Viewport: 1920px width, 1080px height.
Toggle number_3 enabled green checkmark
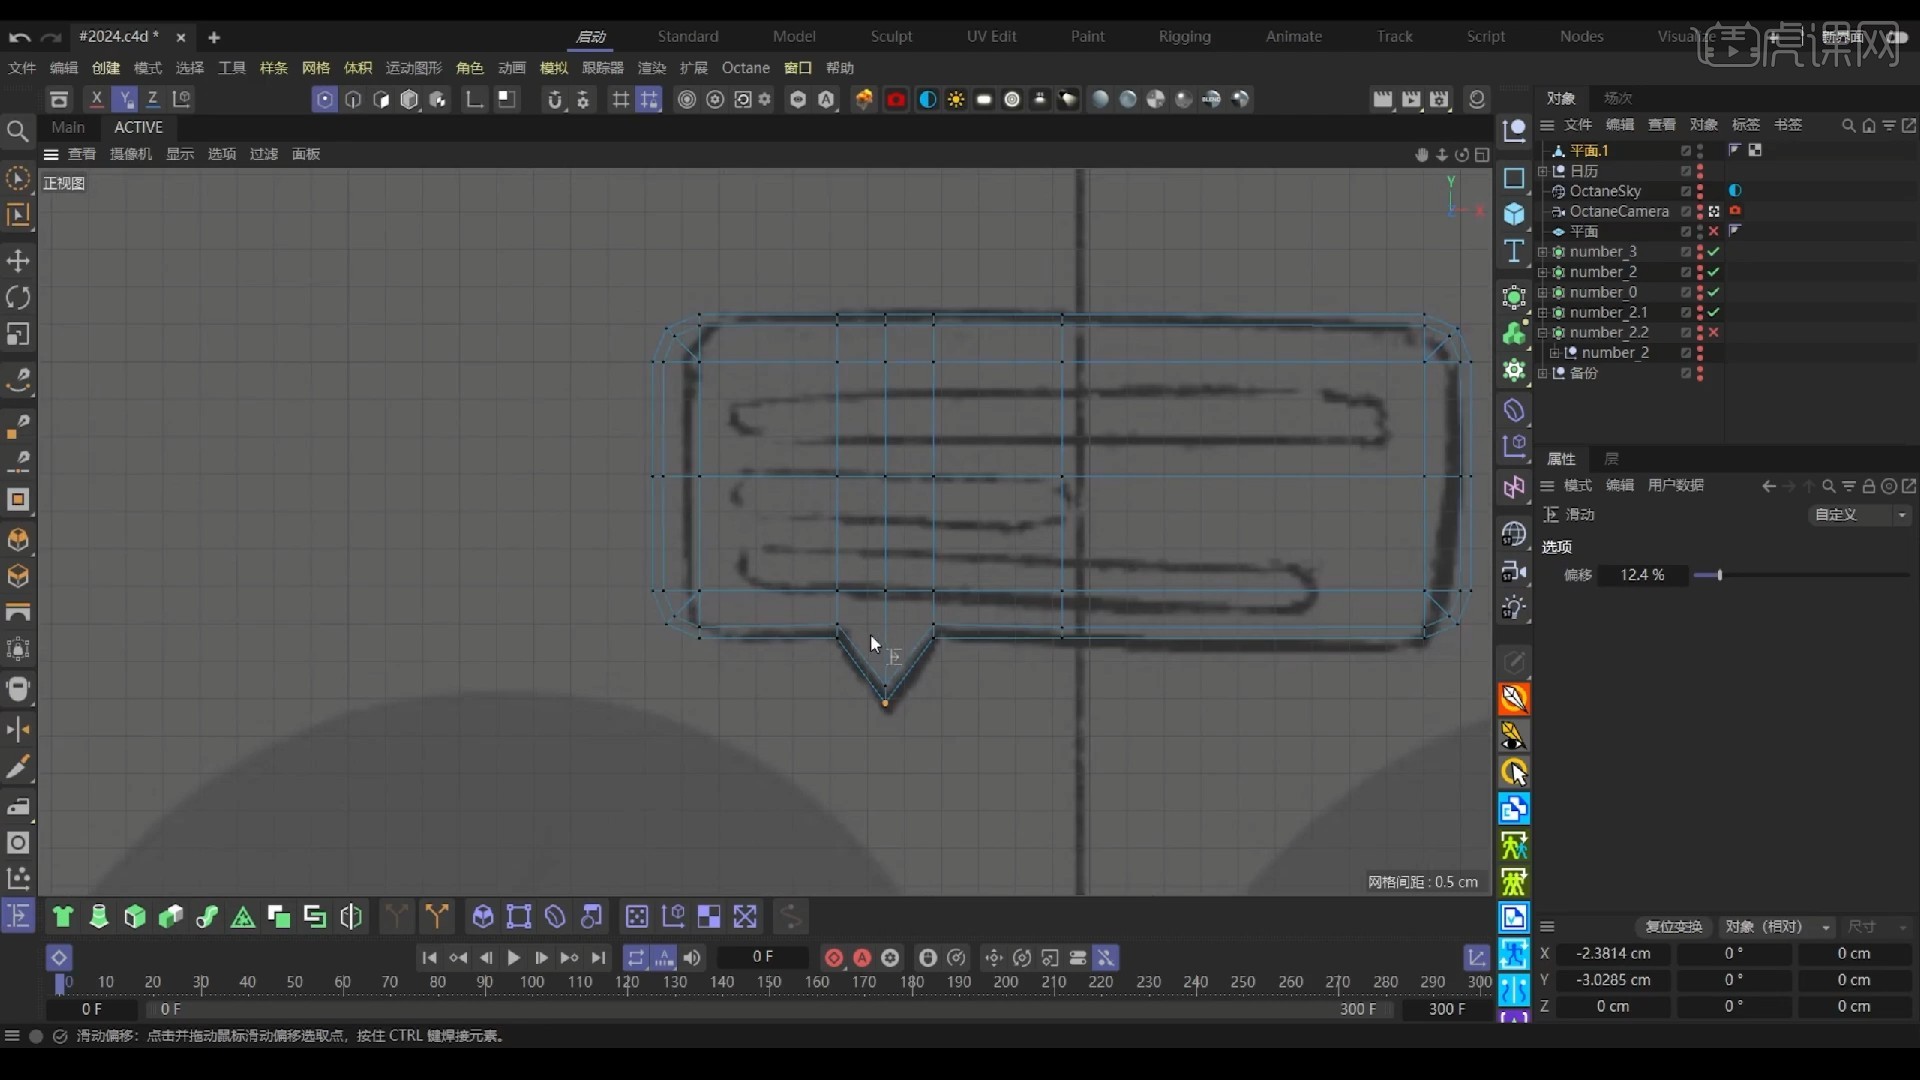coord(1714,252)
